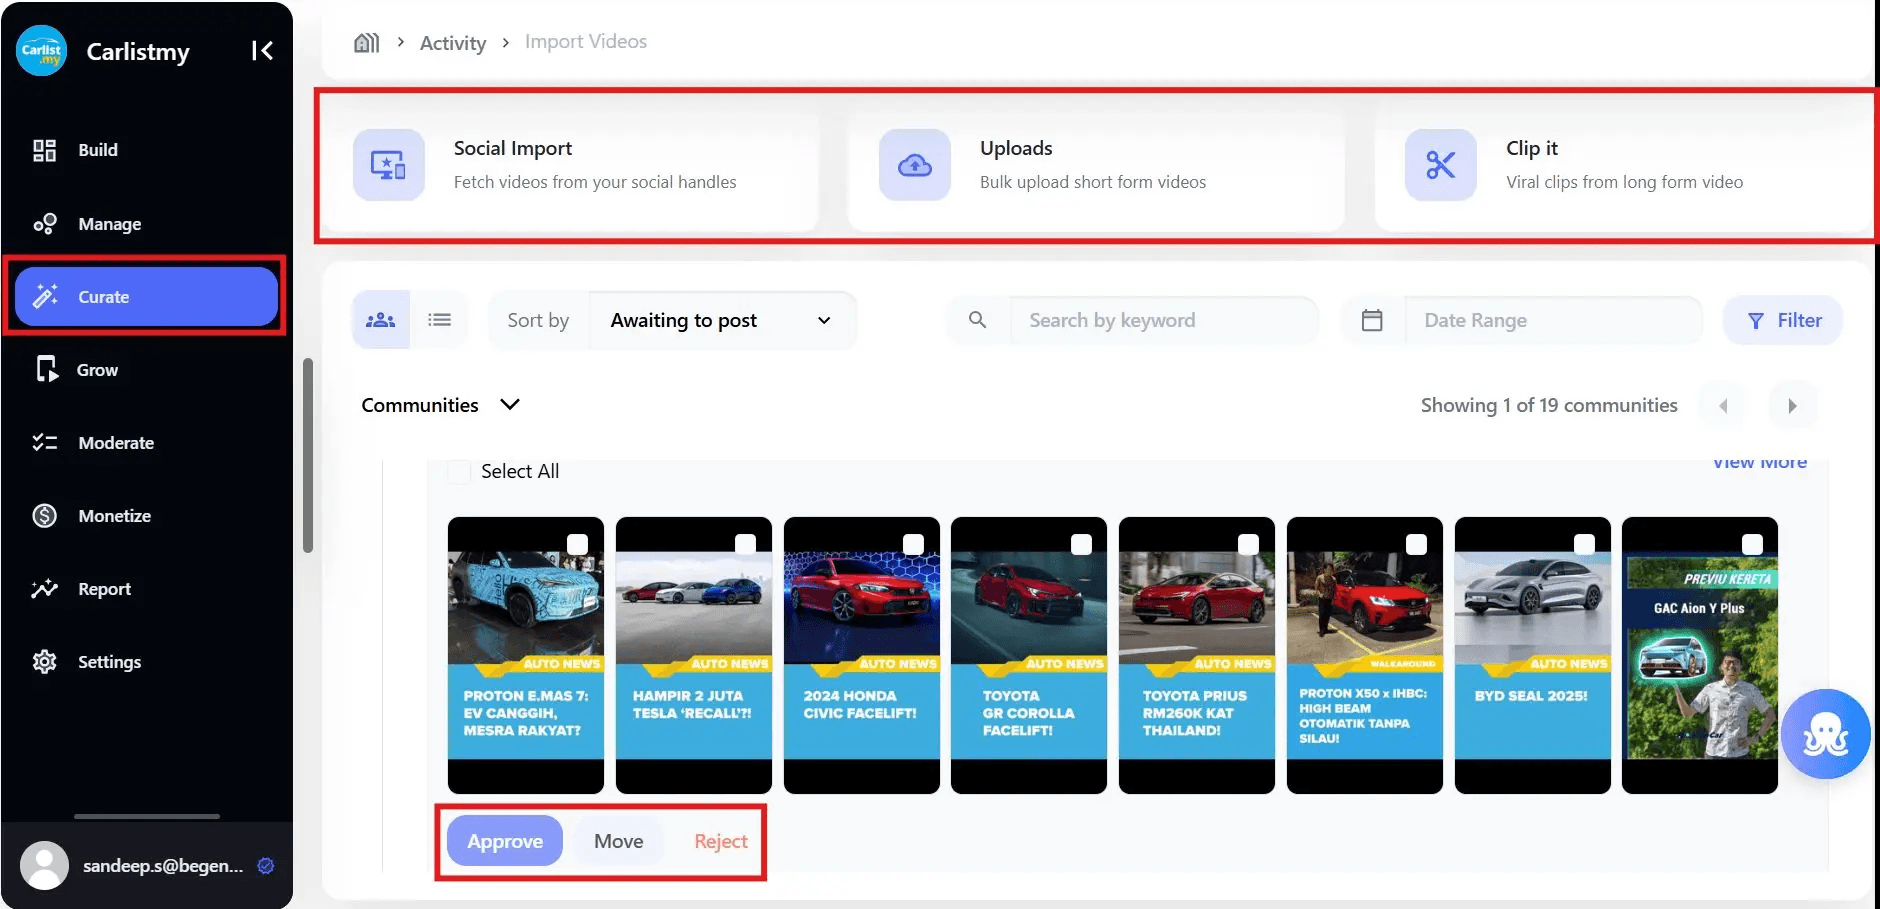The image size is (1880, 909).
Task: Navigate to Activity breadcrumb
Action: click(x=453, y=43)
